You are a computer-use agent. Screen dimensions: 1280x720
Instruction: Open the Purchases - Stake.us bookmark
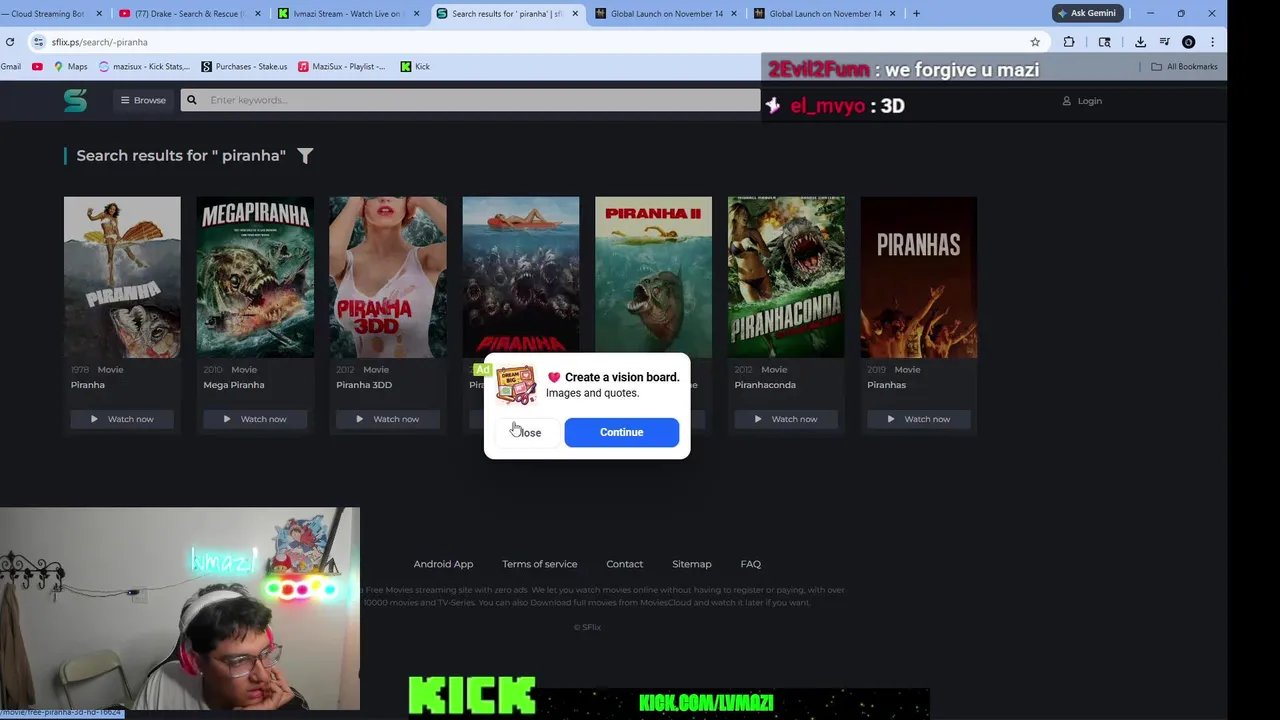click(244, 67)
